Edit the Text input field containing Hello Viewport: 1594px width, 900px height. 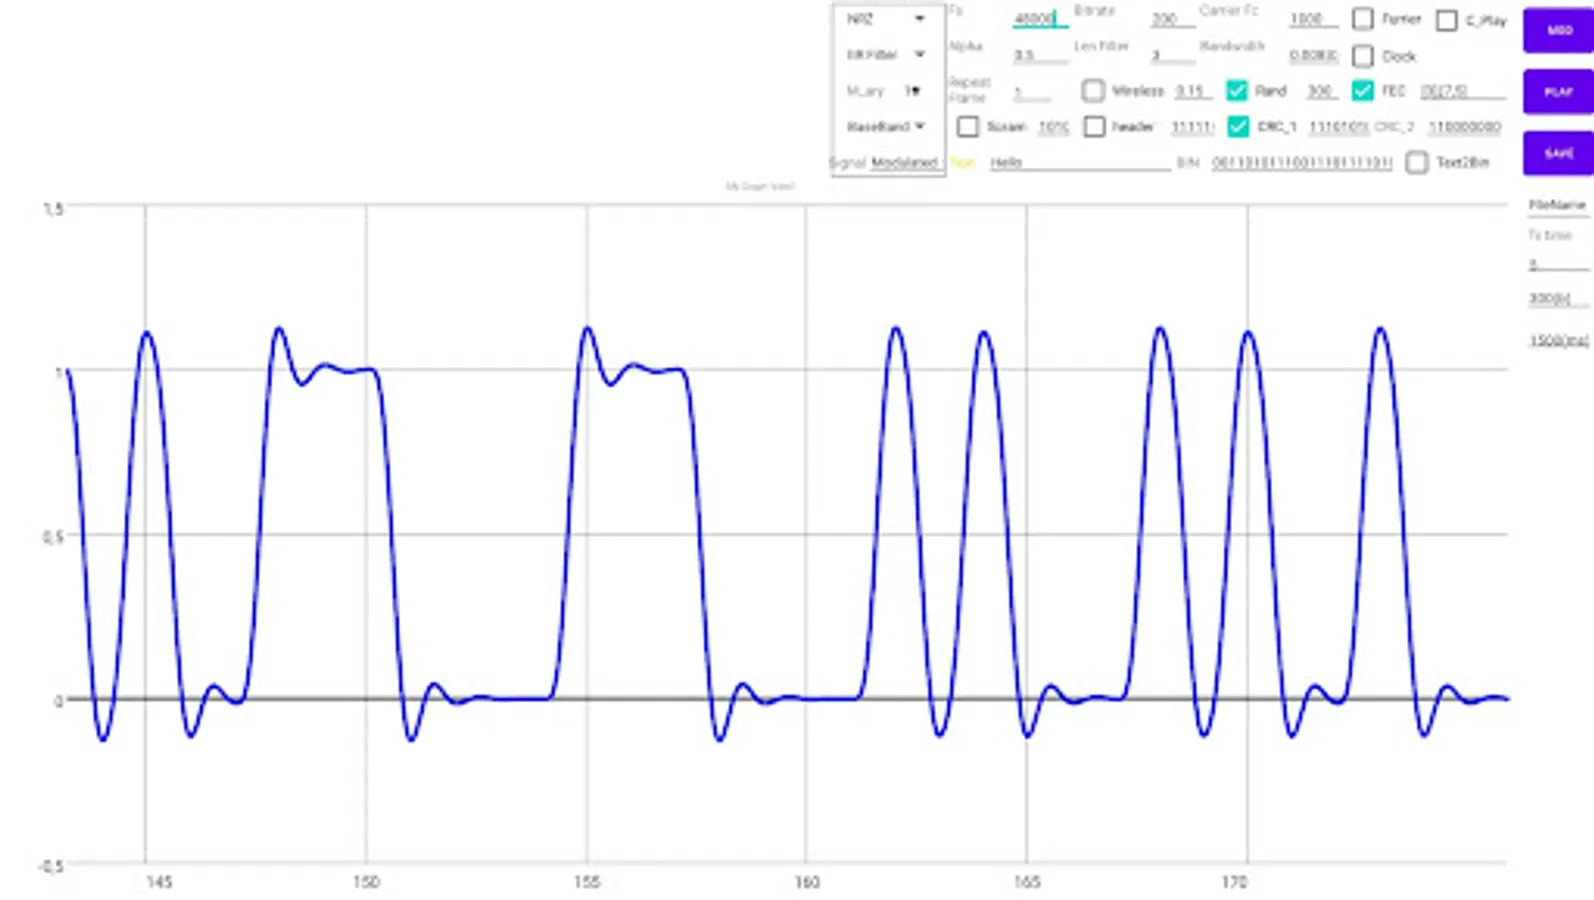pos(1079,162)
